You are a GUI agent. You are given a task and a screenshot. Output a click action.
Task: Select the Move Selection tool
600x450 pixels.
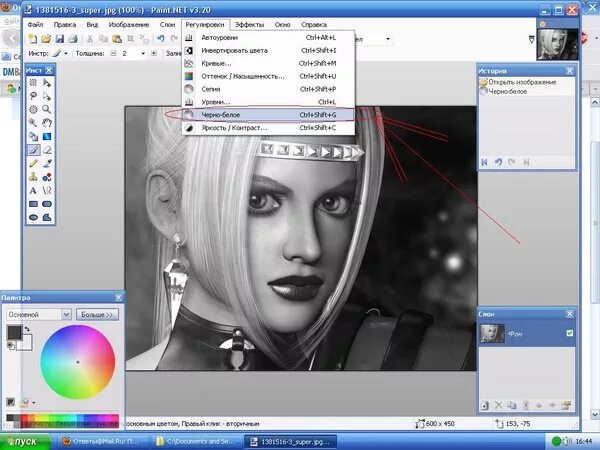[47, 96]
